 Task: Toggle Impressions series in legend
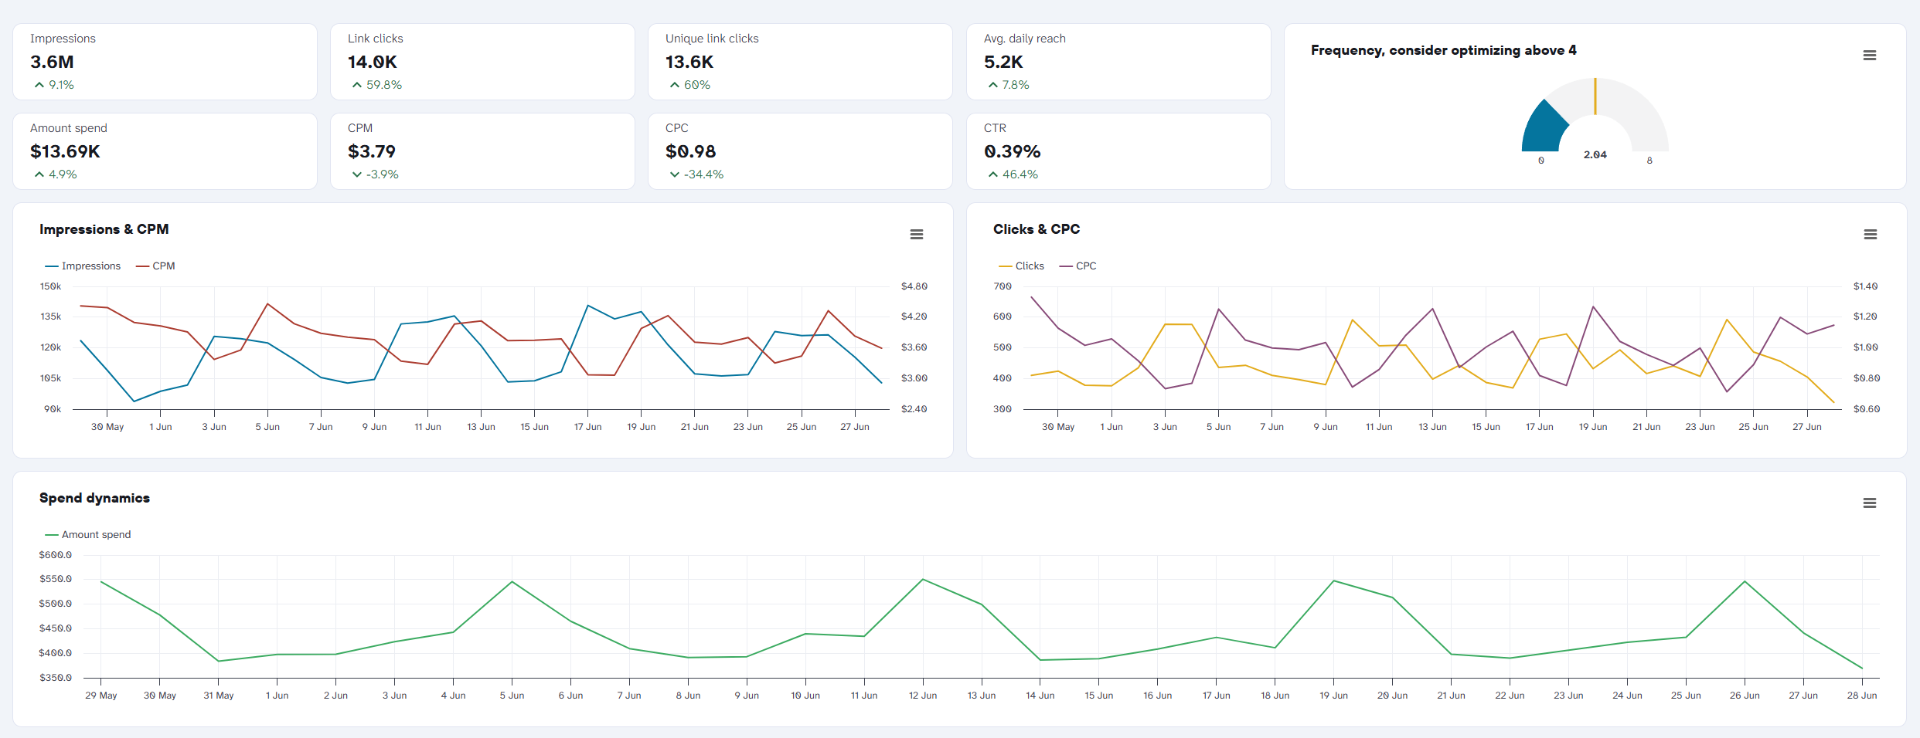(x=83, y=266)
